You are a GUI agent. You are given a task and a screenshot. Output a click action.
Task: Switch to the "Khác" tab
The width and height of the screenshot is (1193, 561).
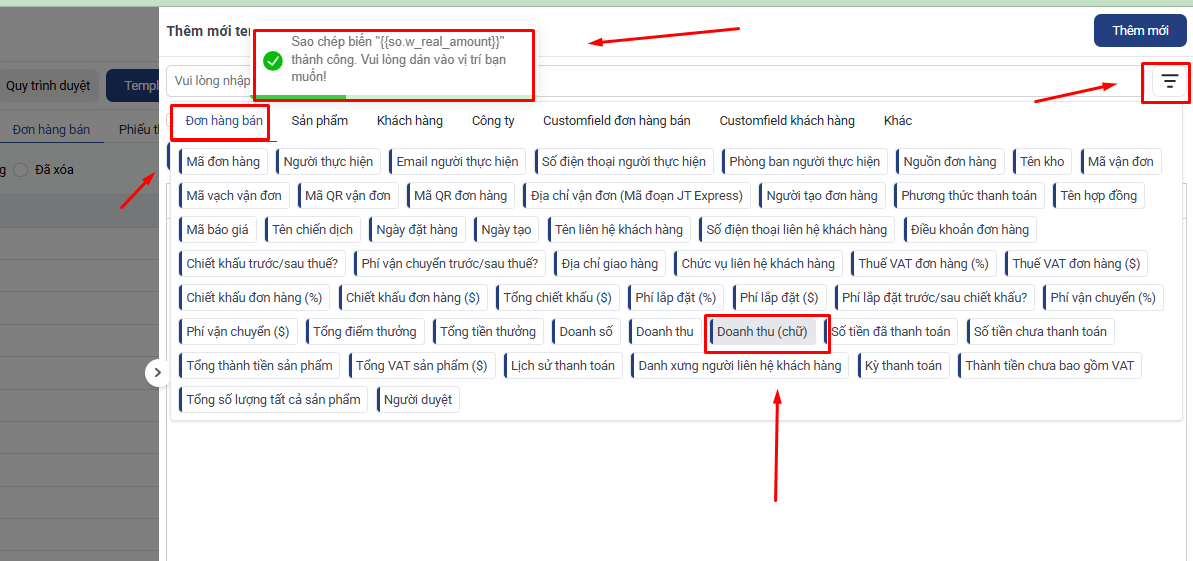pos(897,121)
